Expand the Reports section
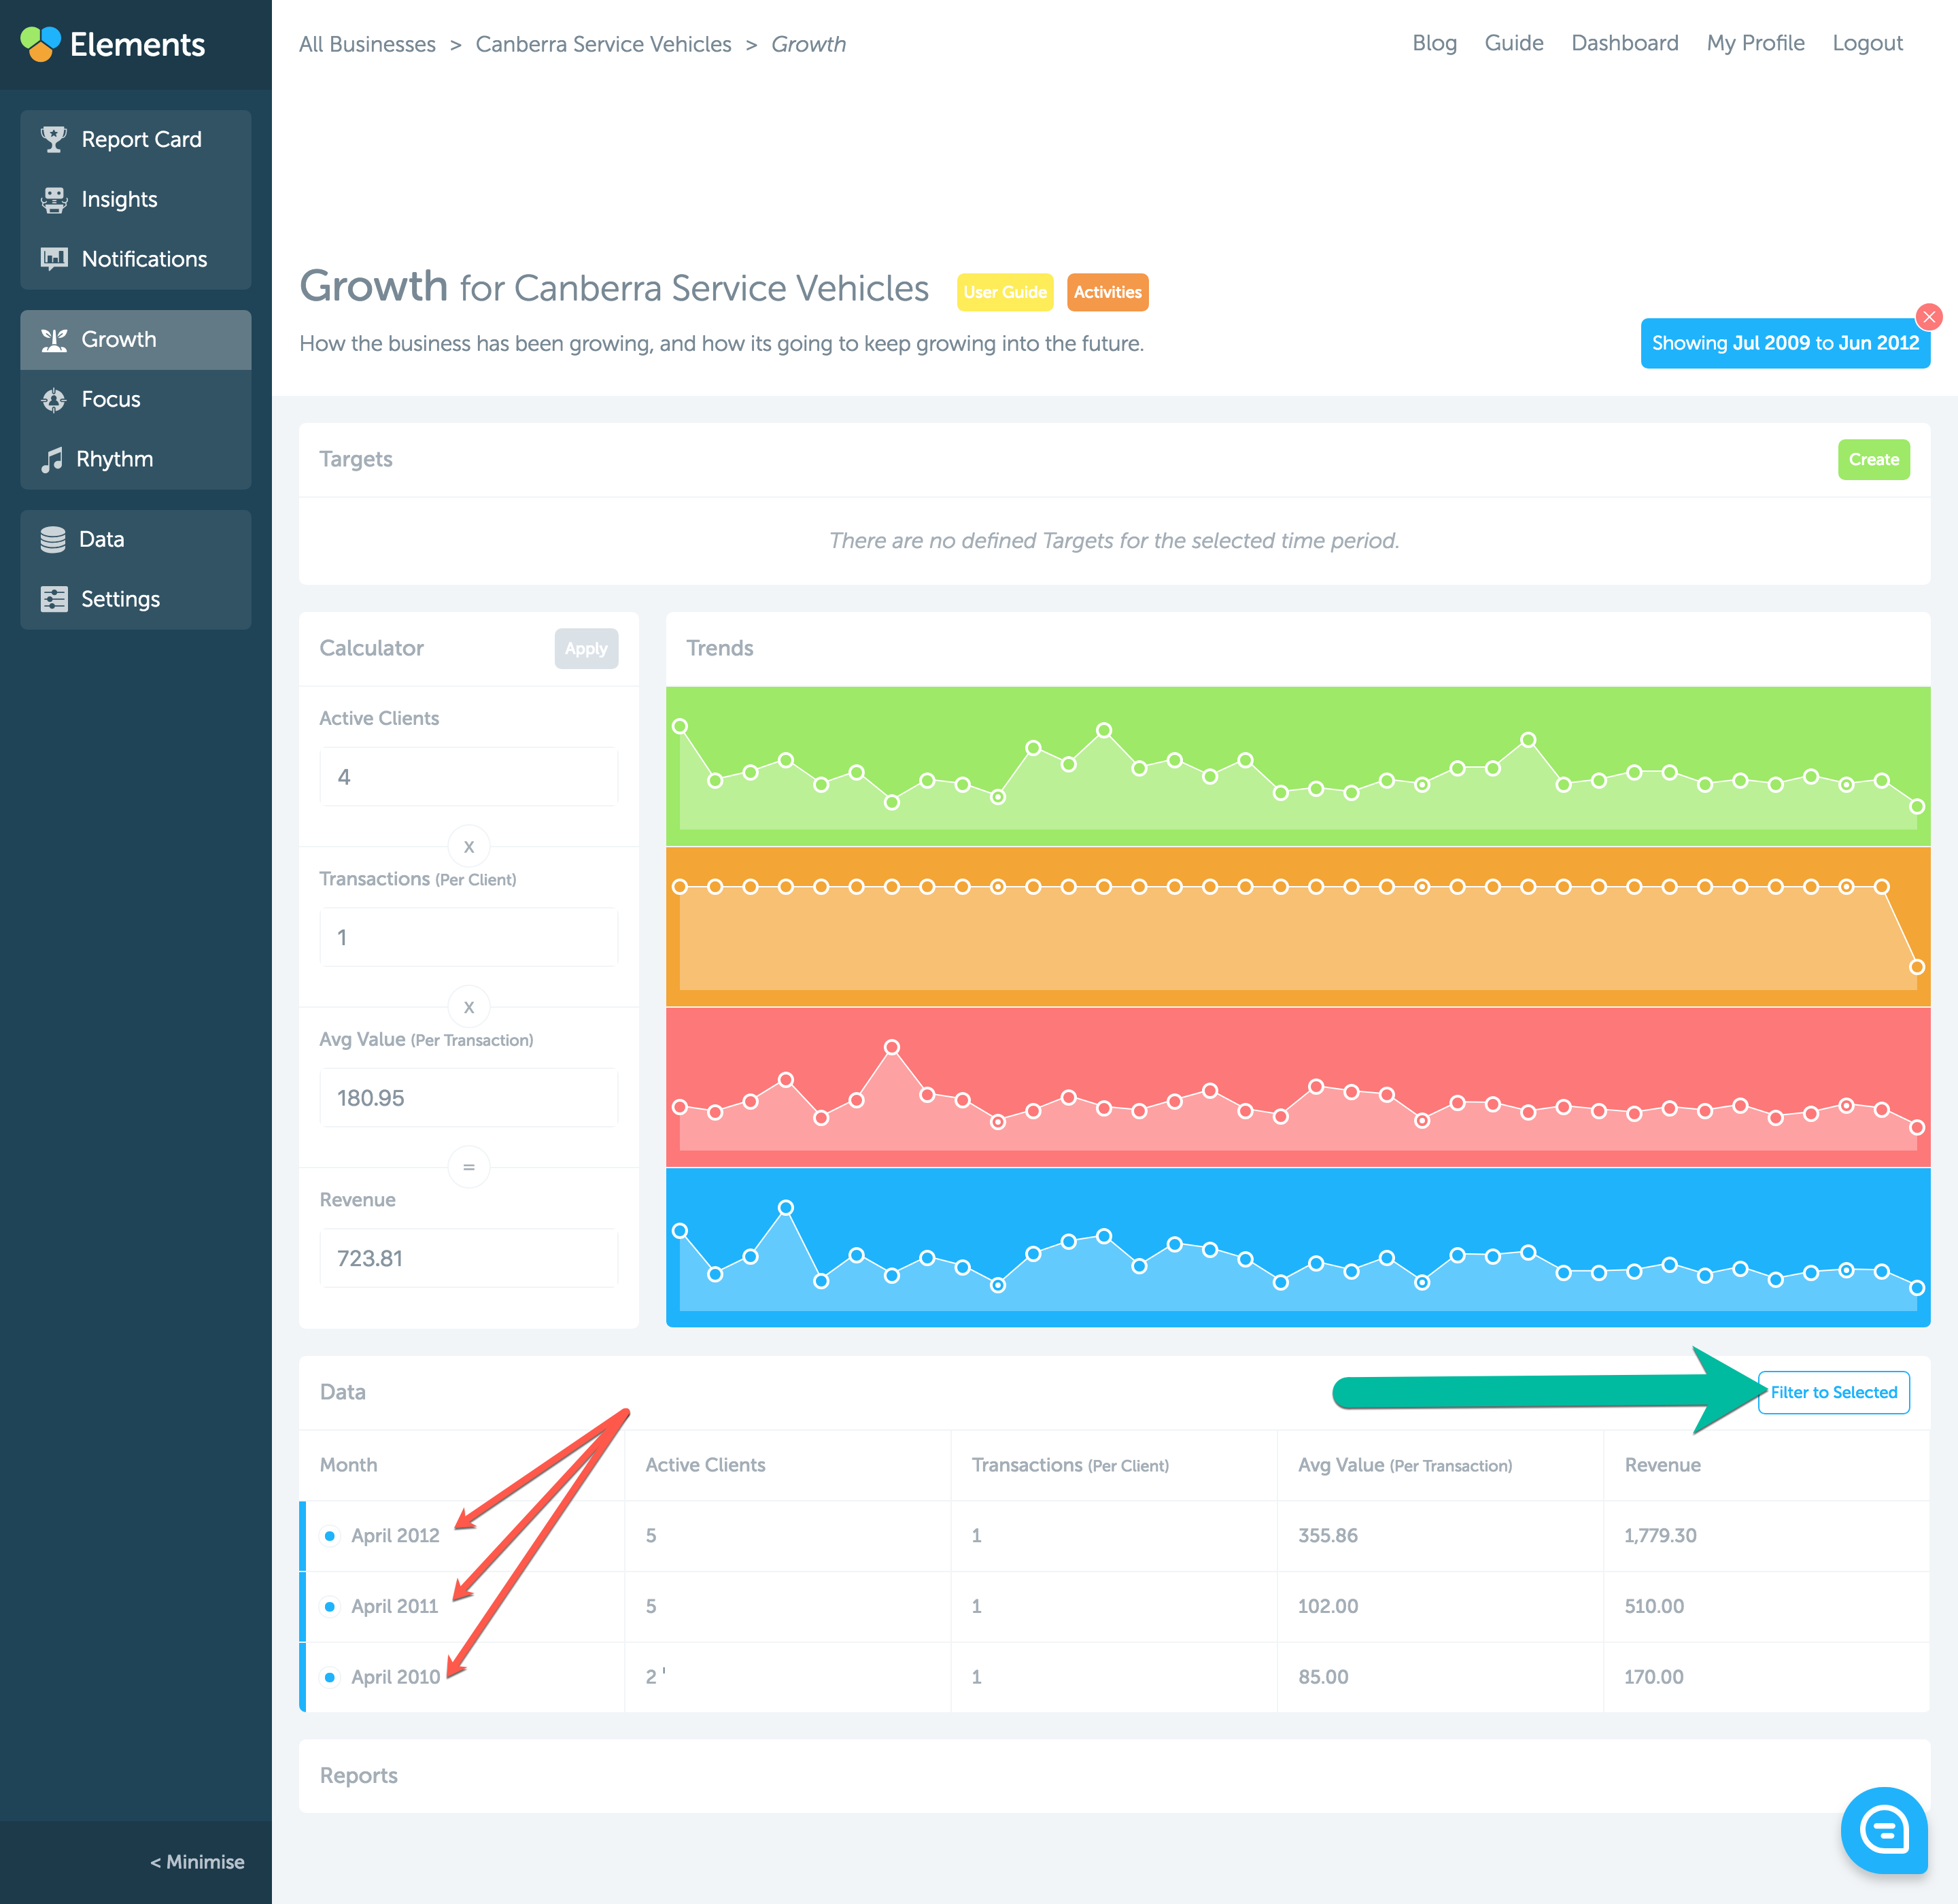 pyautogui.click(x=358, y=1775)
